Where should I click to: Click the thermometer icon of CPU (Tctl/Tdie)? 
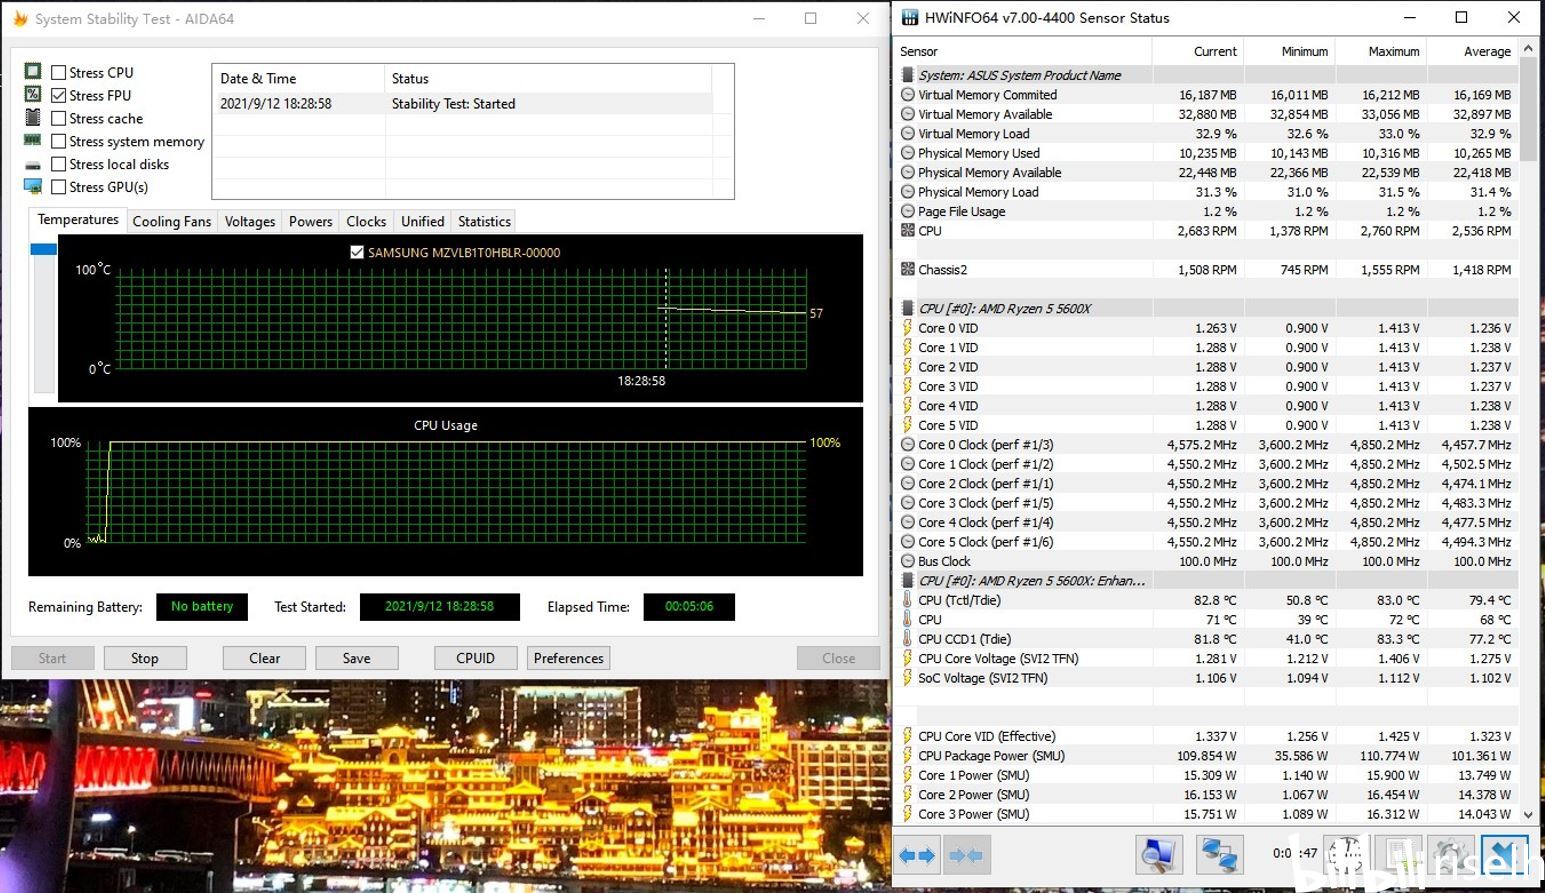908,599
